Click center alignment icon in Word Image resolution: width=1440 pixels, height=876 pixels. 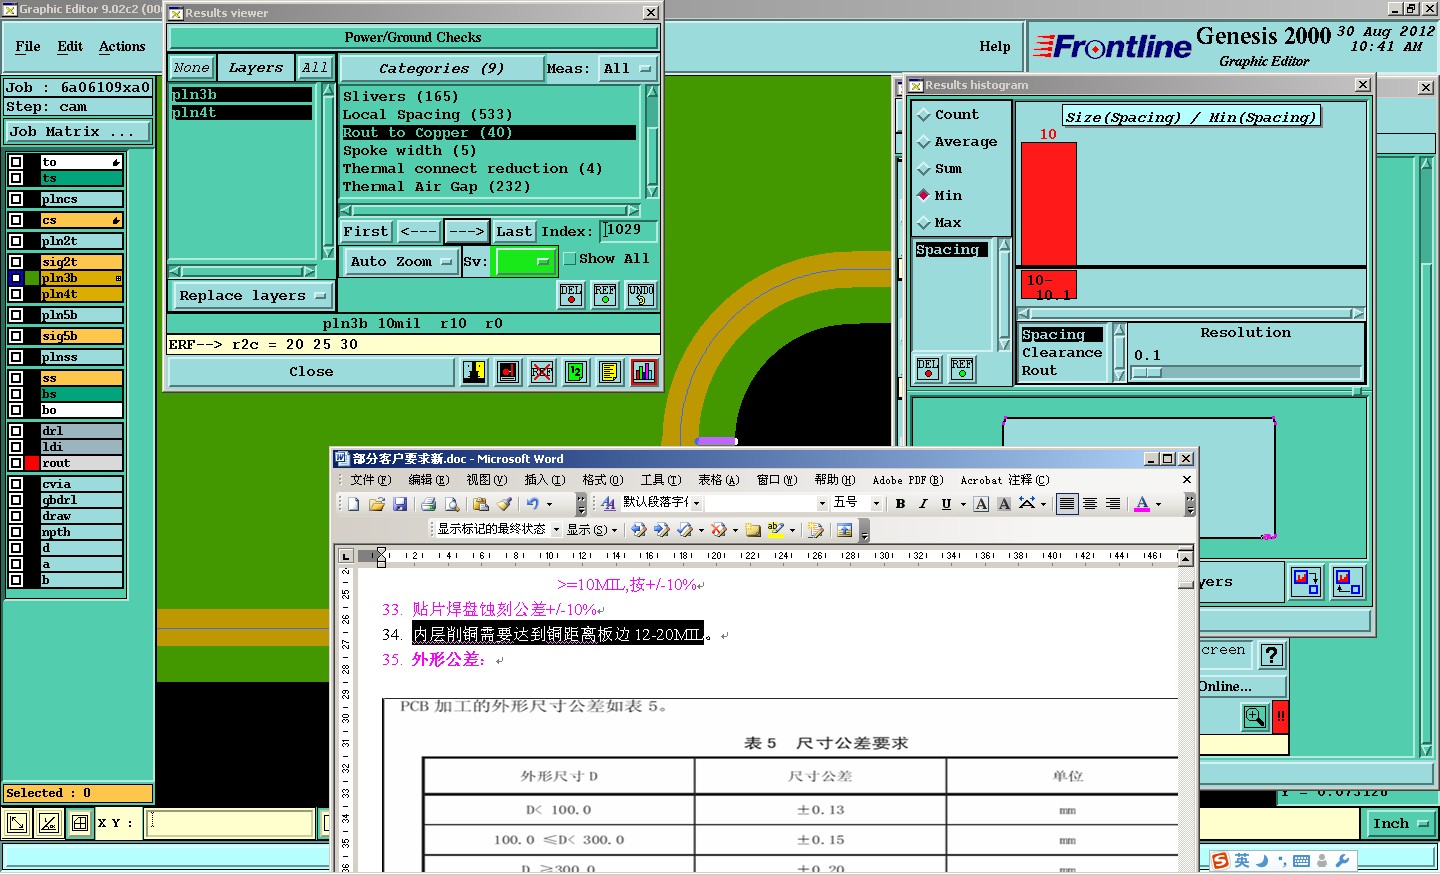click(x=1090, y=504)
